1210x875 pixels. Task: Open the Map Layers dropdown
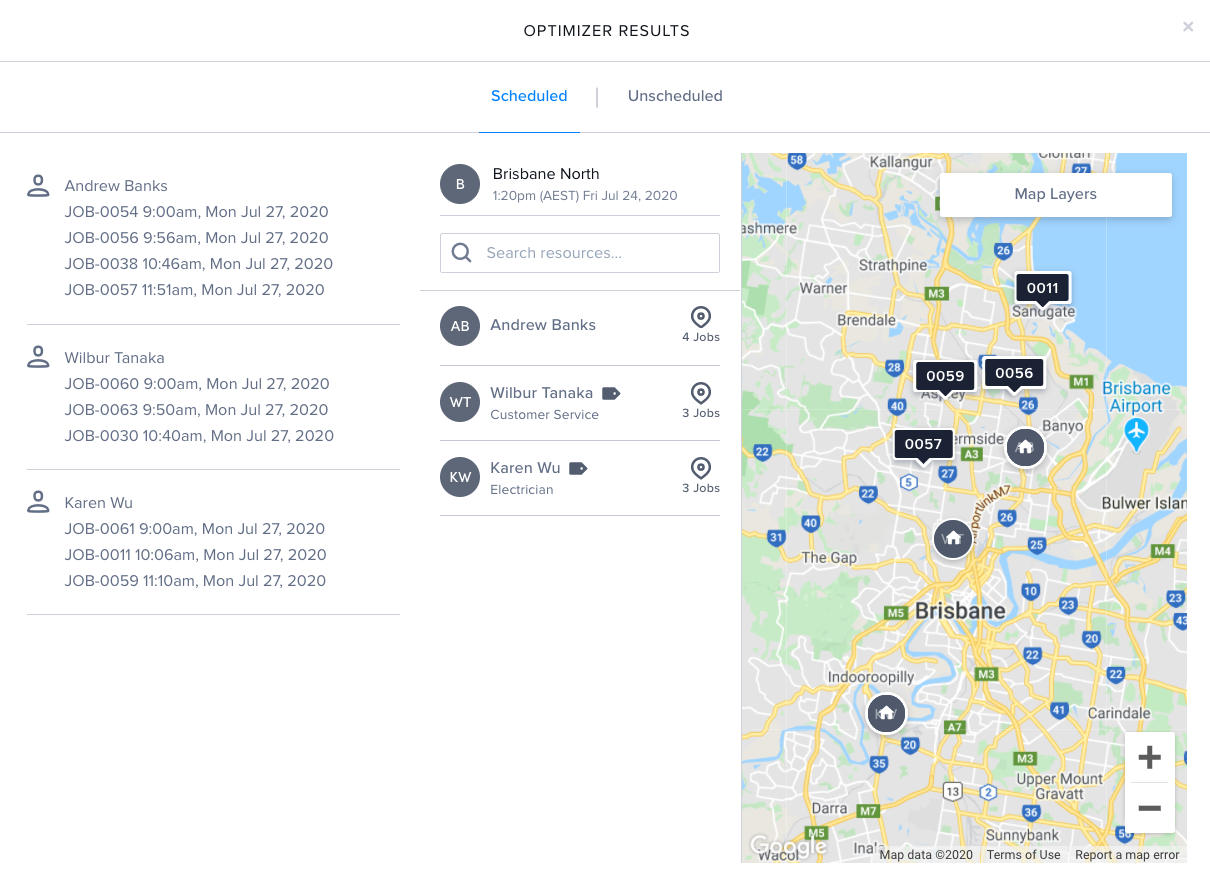[x=1055, y=194]
